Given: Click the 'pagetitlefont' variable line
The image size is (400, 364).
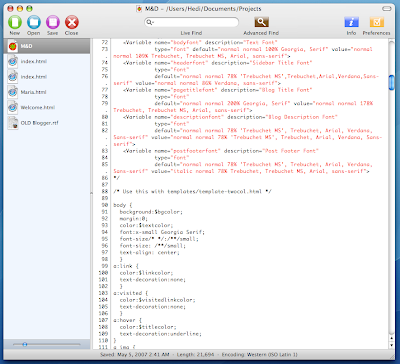Looking at the screenshot, I should click(217, 90).
